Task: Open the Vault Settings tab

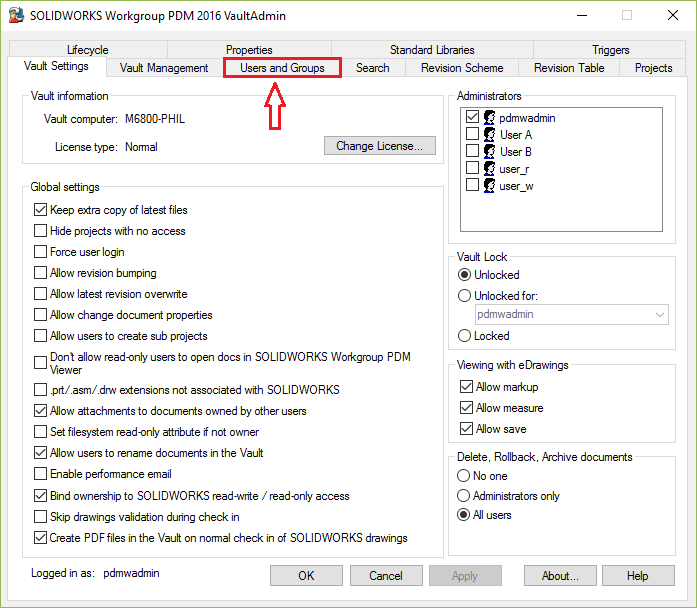Action: click(56, 66)
